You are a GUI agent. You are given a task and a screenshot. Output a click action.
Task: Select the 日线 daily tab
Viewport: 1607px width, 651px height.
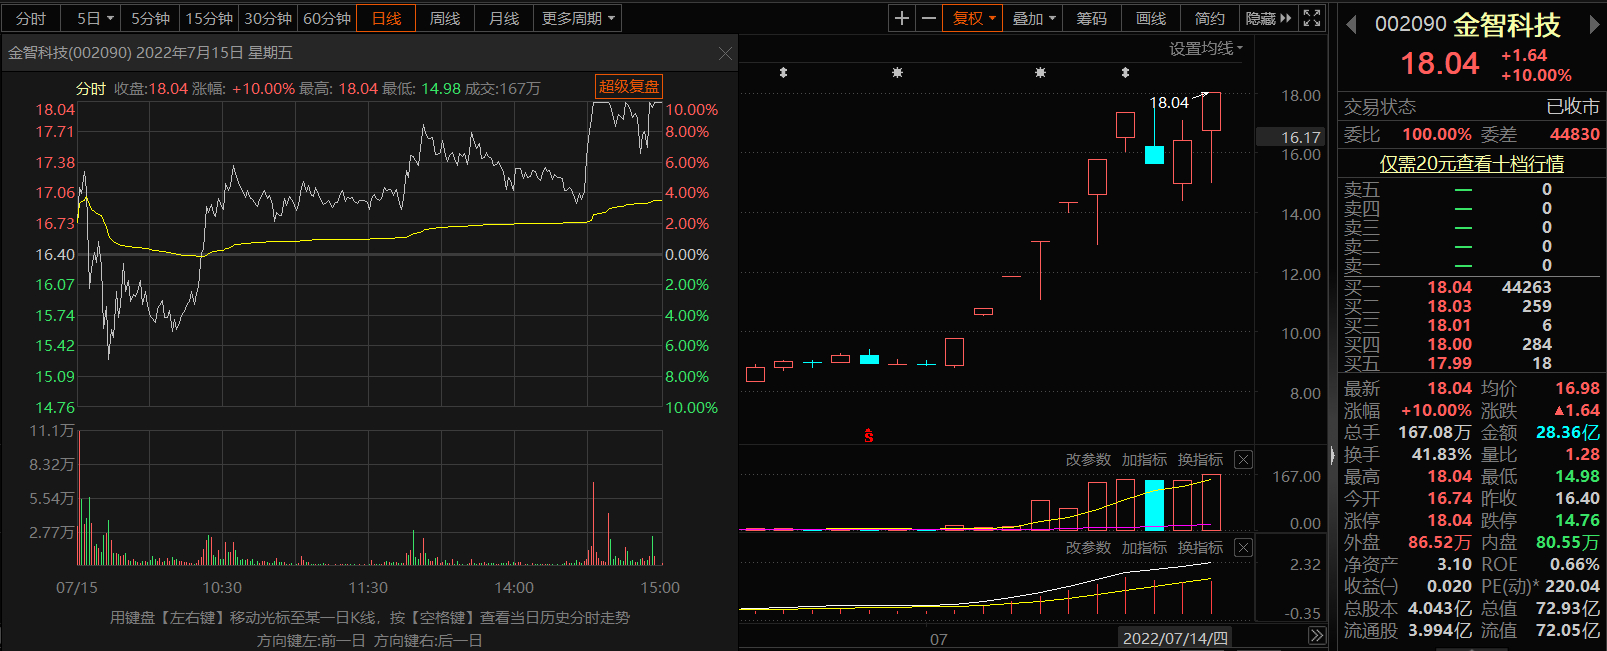(386, 18)
